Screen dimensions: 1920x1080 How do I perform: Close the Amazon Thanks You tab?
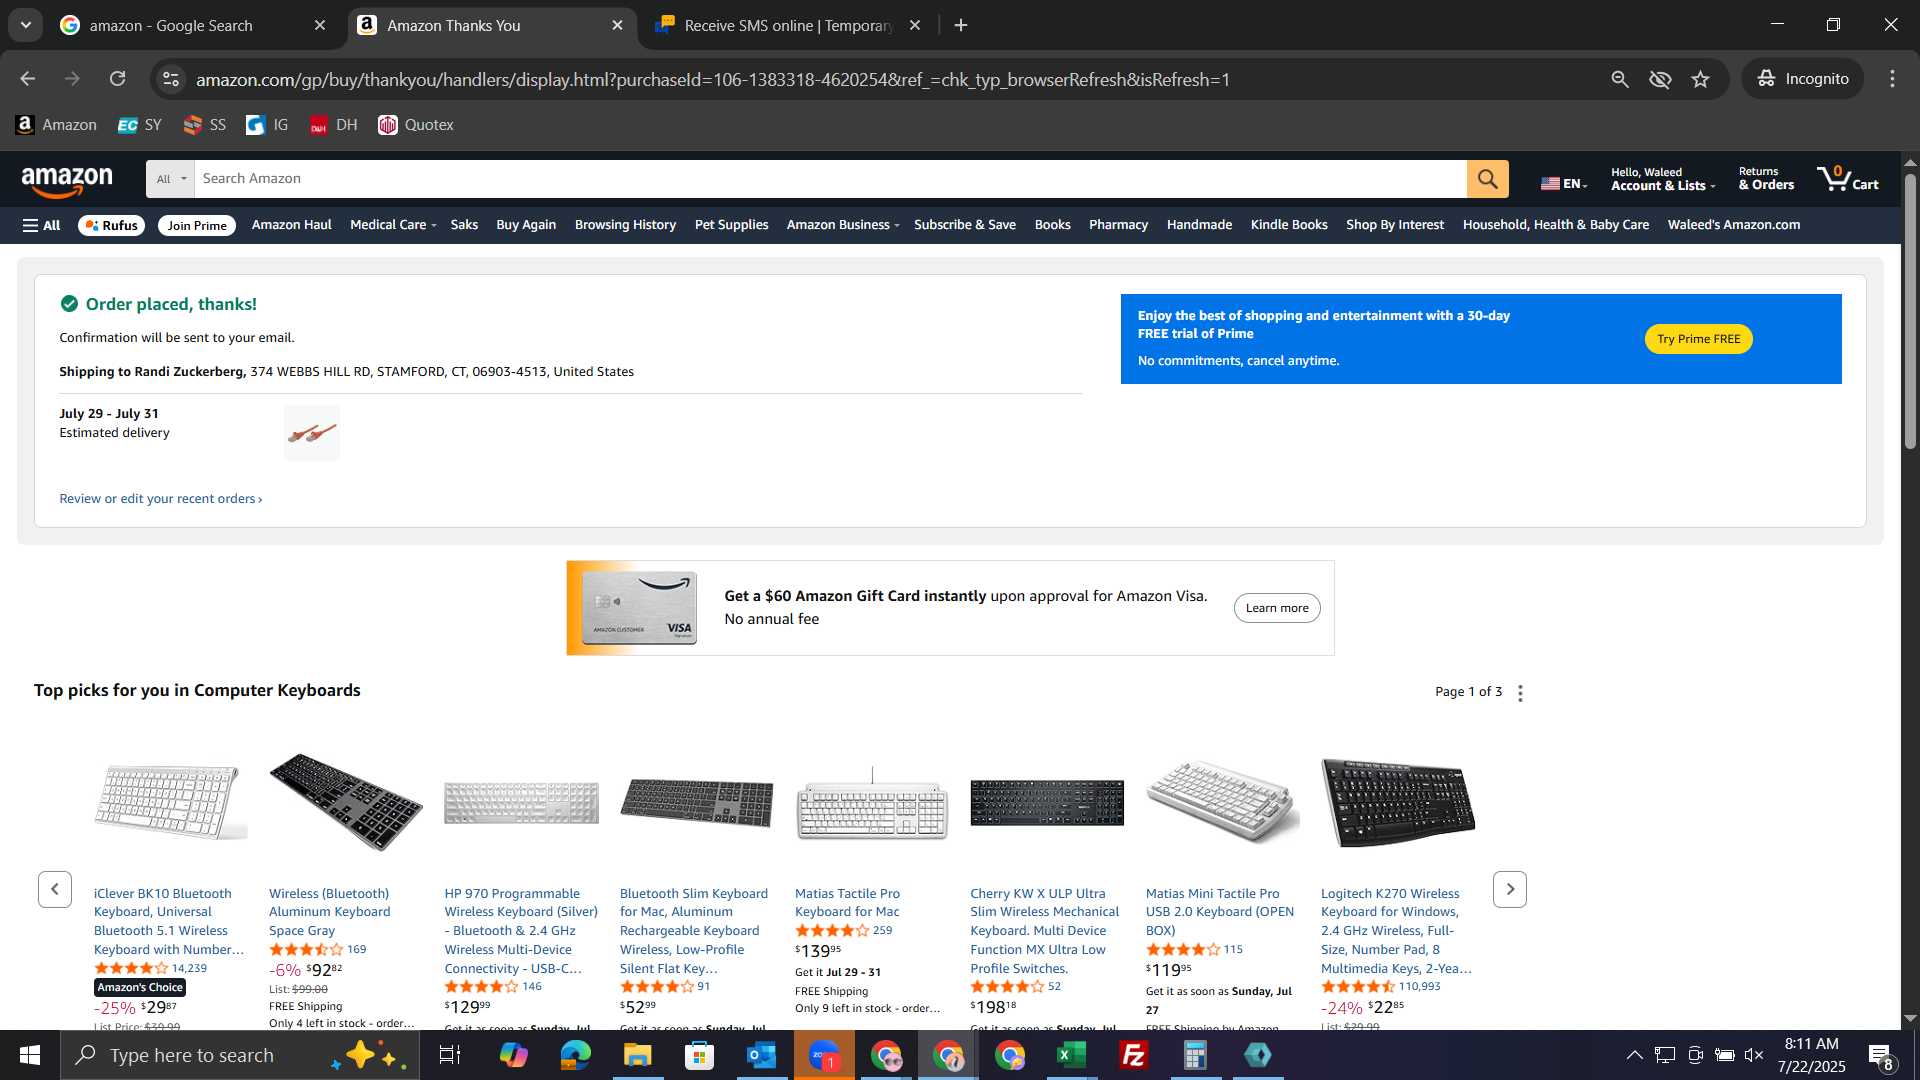click(617, 26)
